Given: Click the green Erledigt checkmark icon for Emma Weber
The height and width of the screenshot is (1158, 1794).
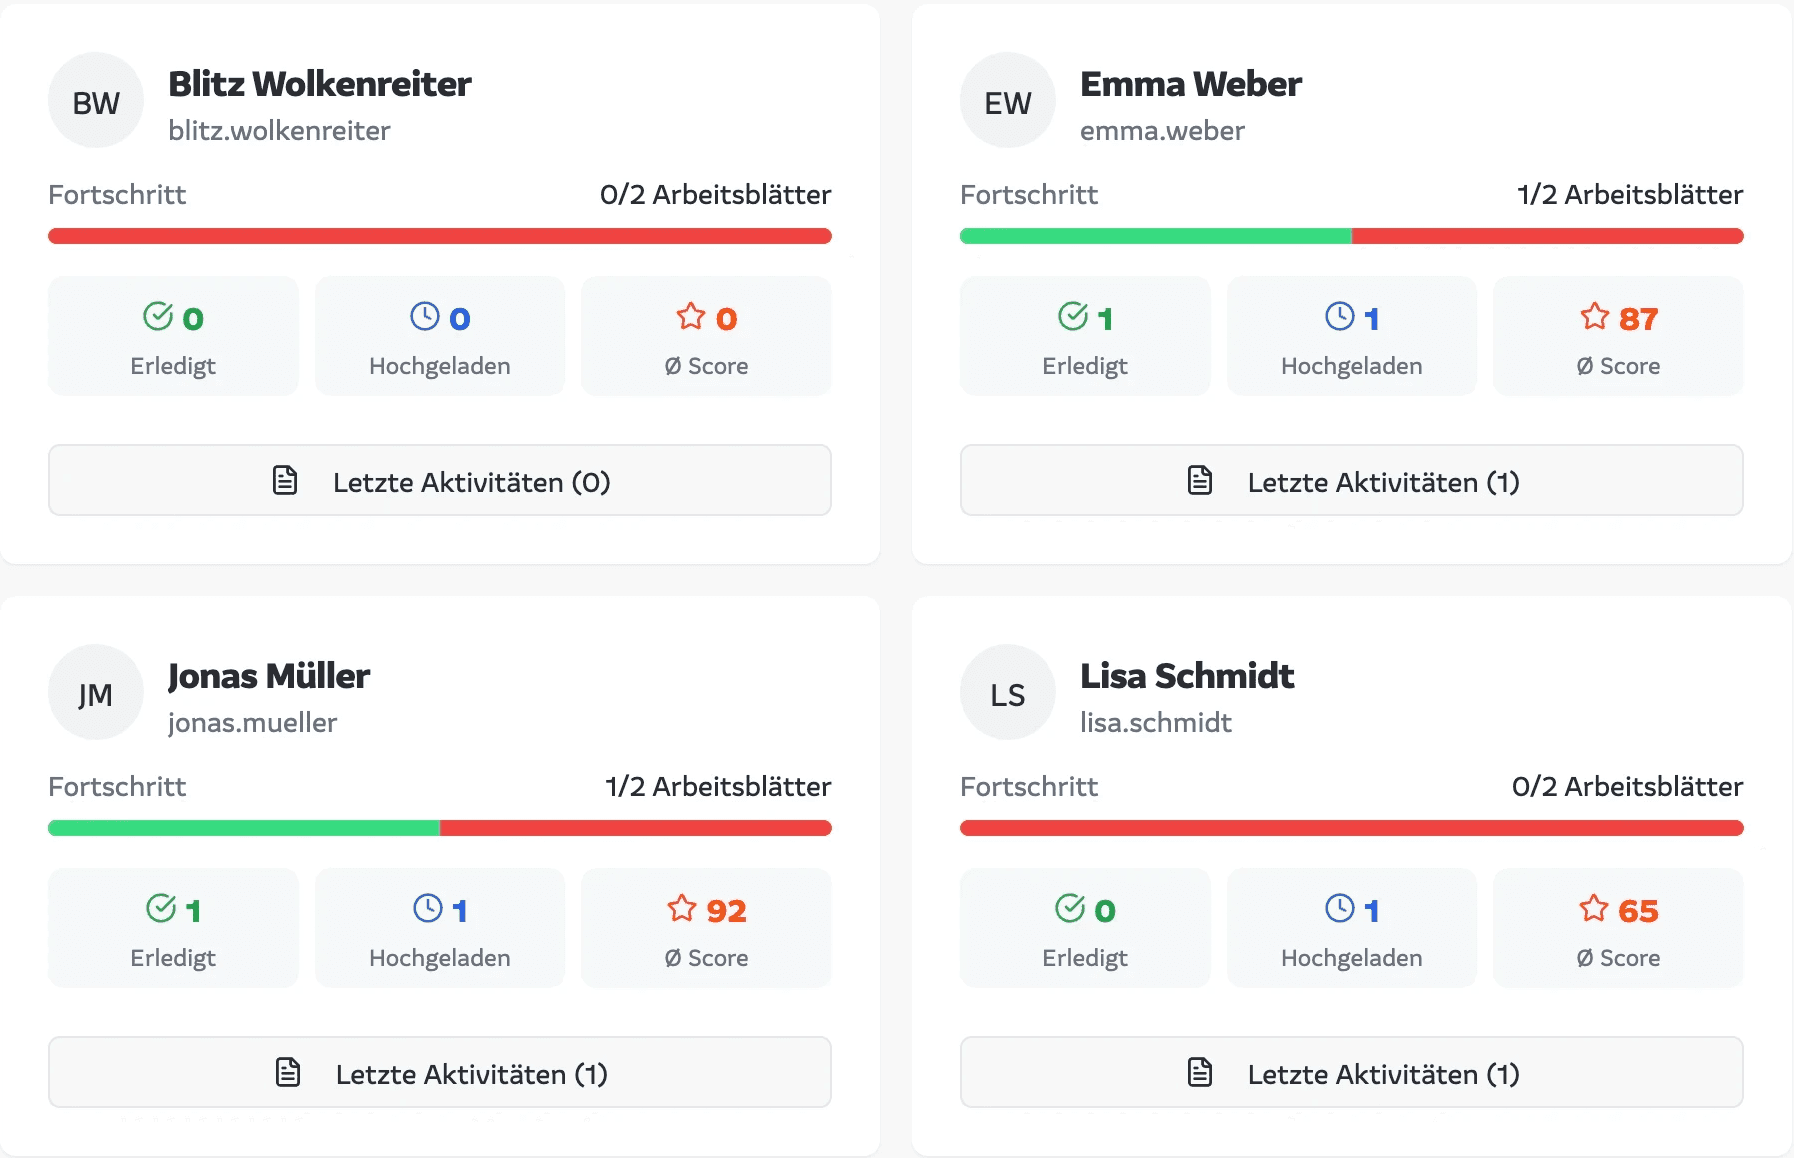Looking at the screenshot, I should (1073, 316).
